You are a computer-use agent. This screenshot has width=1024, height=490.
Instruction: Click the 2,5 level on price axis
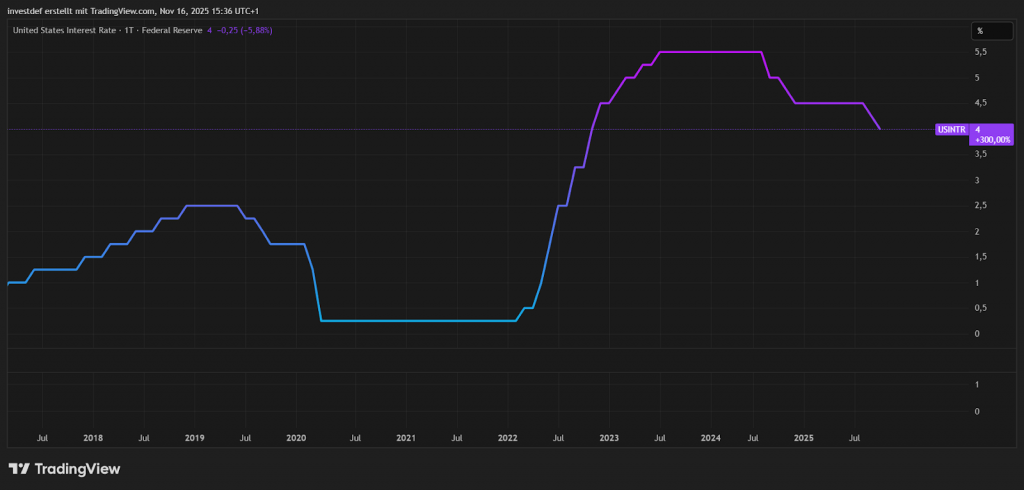tap(980, 206)
